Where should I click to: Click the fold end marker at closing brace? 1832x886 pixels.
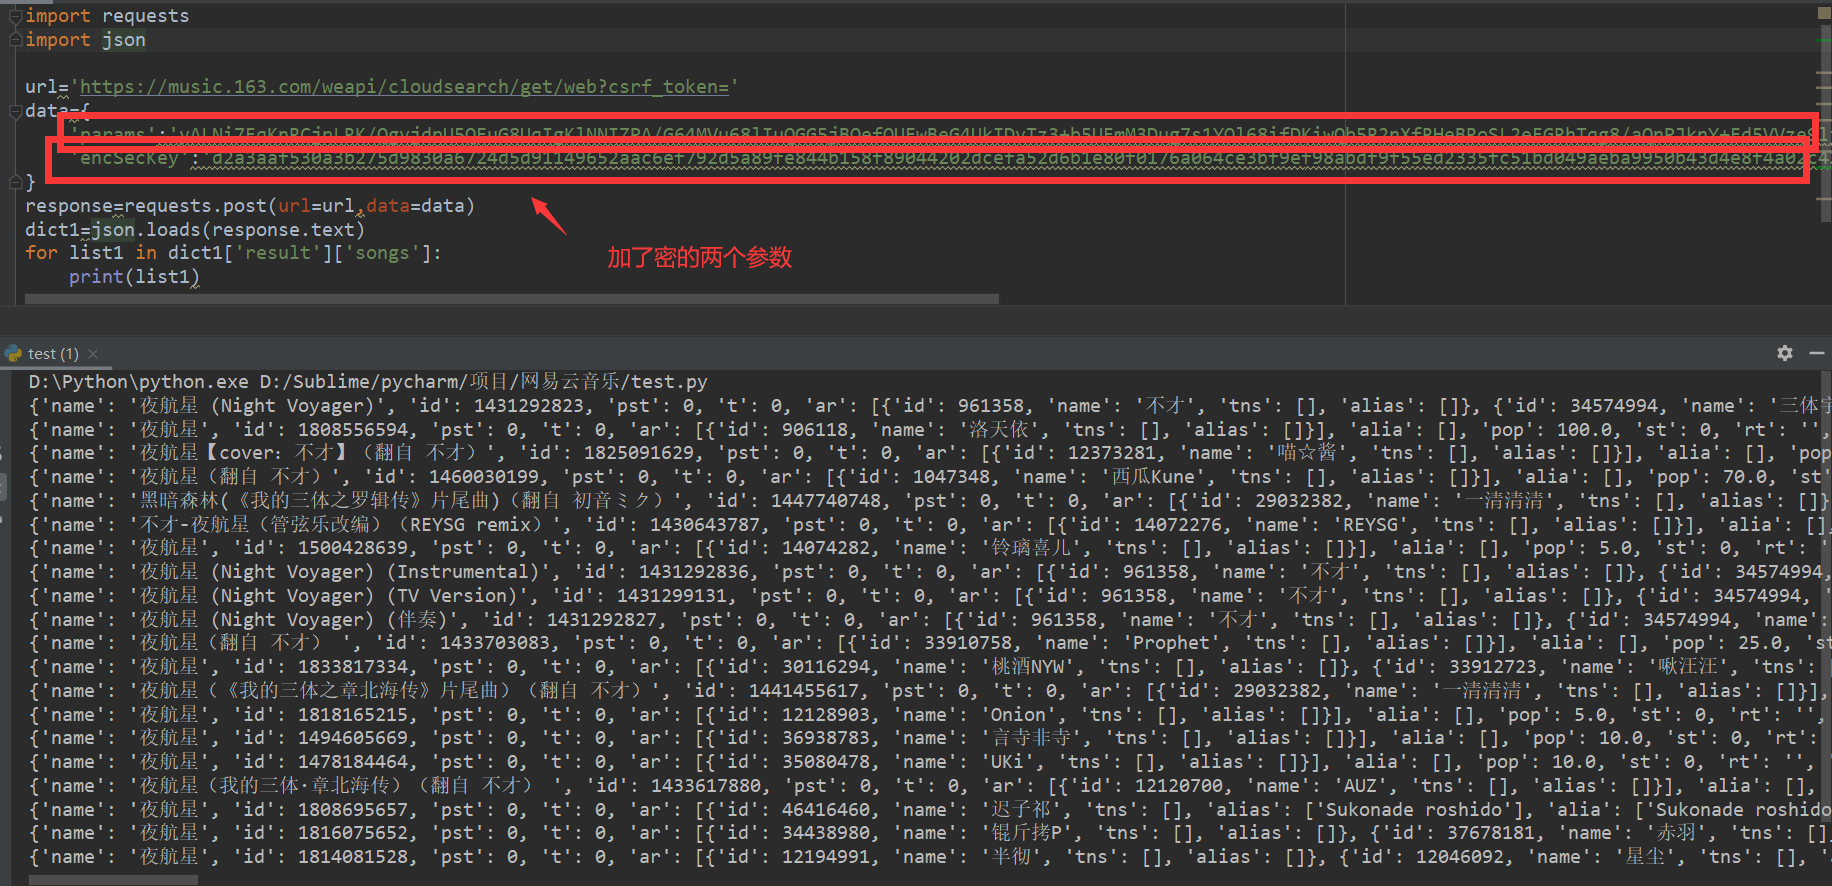click(15, 182)
